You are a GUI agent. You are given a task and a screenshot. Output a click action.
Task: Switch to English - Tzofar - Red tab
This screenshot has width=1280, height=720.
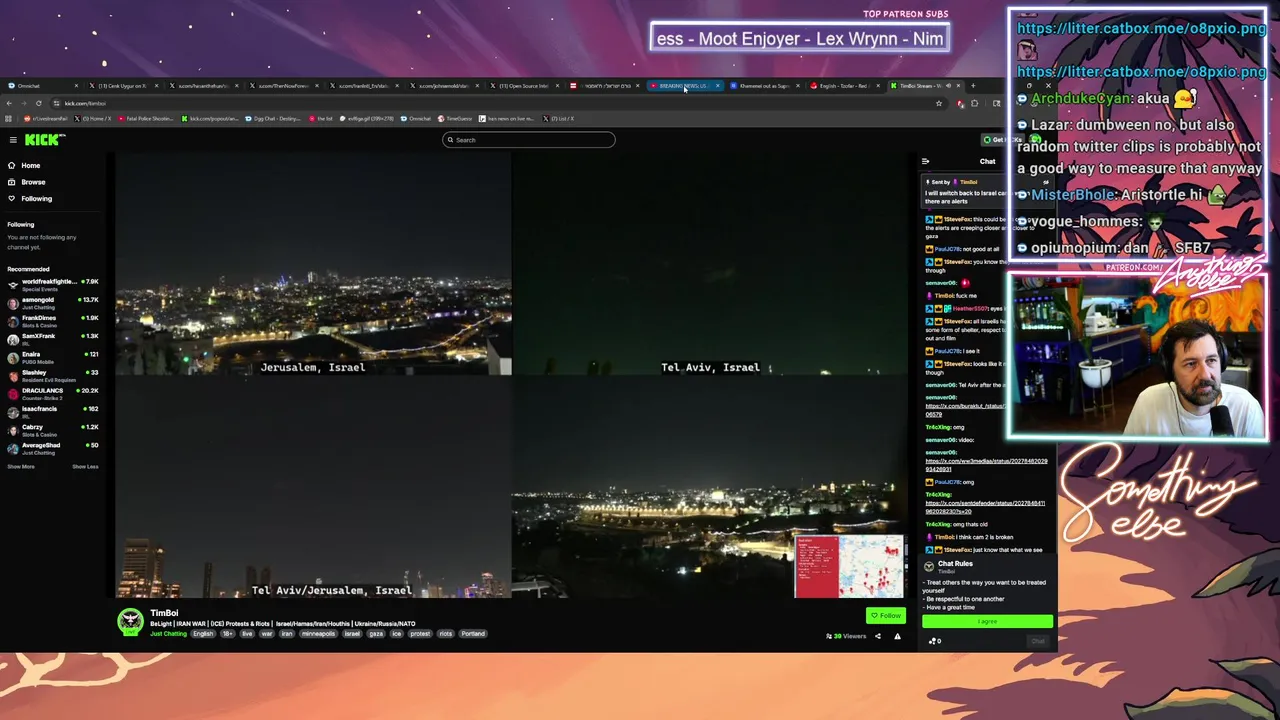point(845,86)
